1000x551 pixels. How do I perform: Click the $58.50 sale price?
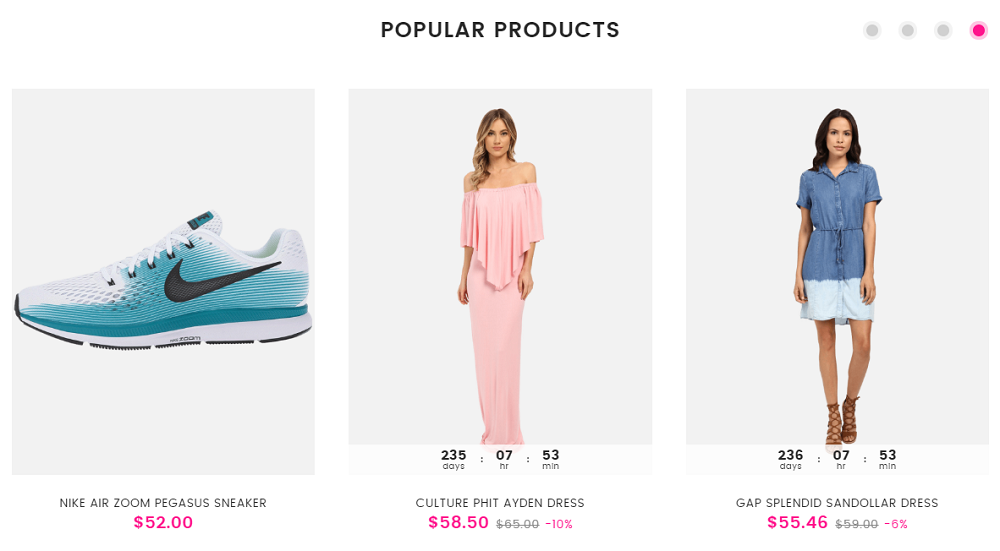coord(458,522)
